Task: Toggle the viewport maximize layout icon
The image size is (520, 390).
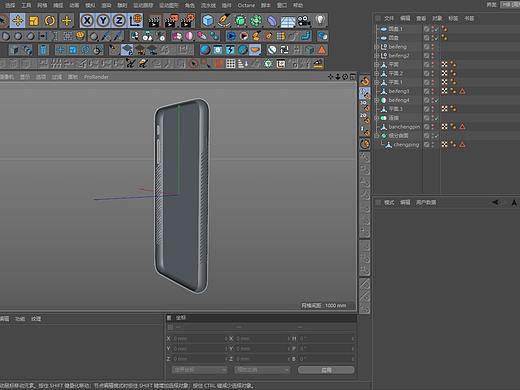Action: [353, 77]
